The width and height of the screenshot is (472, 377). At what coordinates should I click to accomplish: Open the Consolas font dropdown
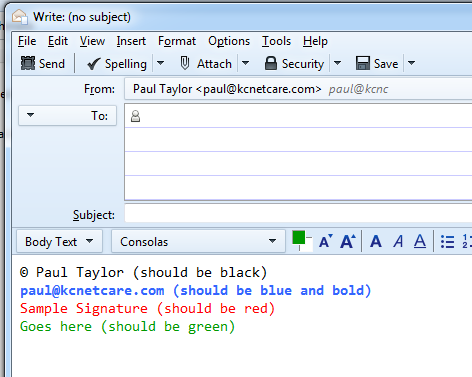click(x=198, y=241)
